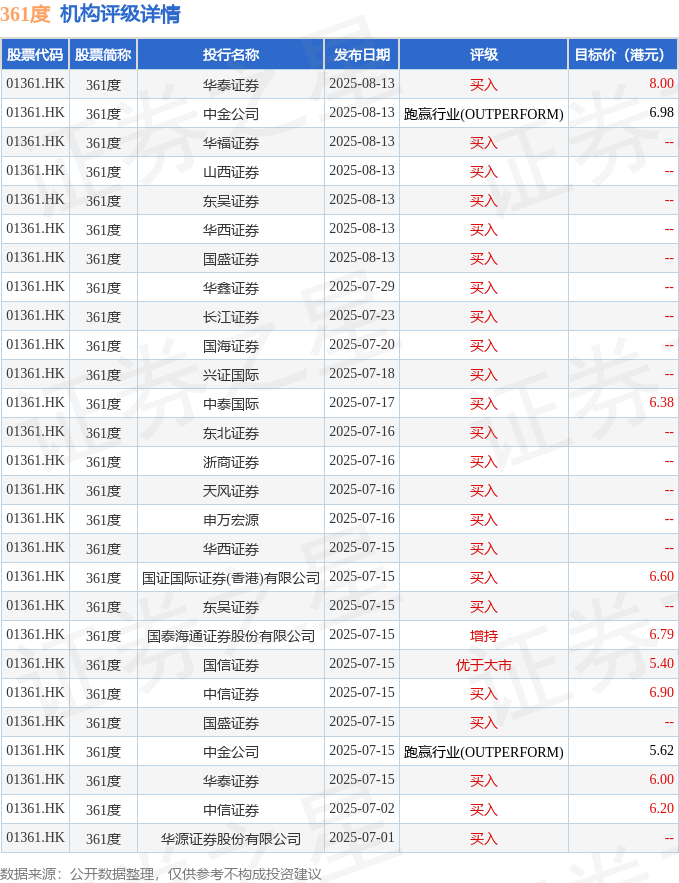
Task: Click the 中泰国际 cell
Action: point(231,404)
